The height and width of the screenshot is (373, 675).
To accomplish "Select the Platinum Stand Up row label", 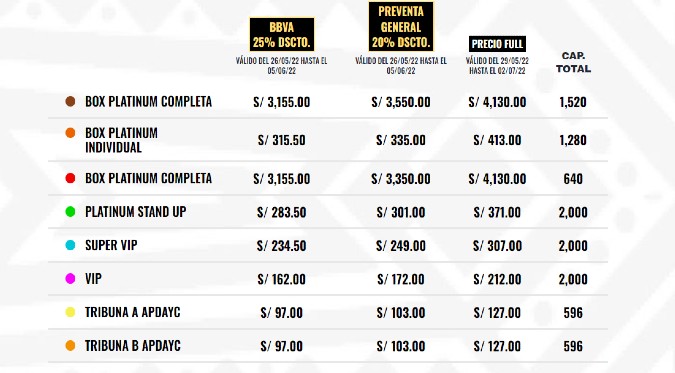I will coord(136,212).
